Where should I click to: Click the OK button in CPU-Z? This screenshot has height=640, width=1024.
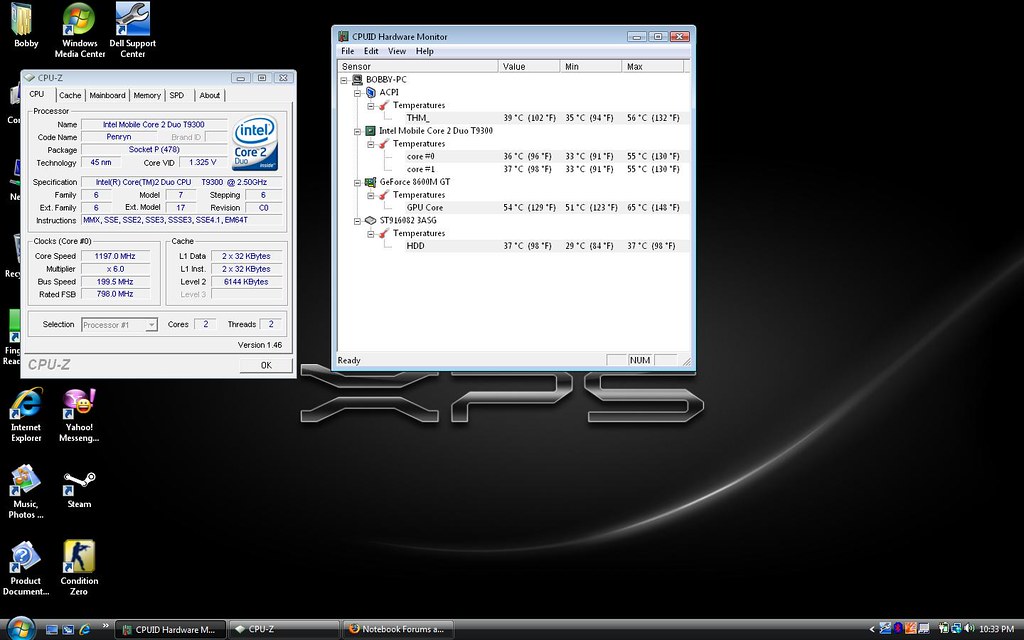pos(266,365)
